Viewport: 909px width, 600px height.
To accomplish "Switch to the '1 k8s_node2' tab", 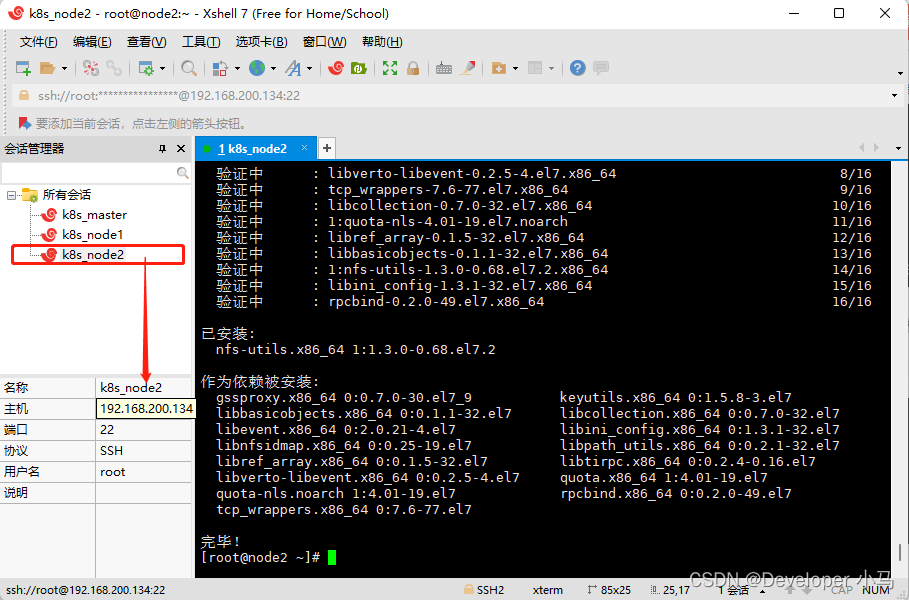I will (252, 149).
